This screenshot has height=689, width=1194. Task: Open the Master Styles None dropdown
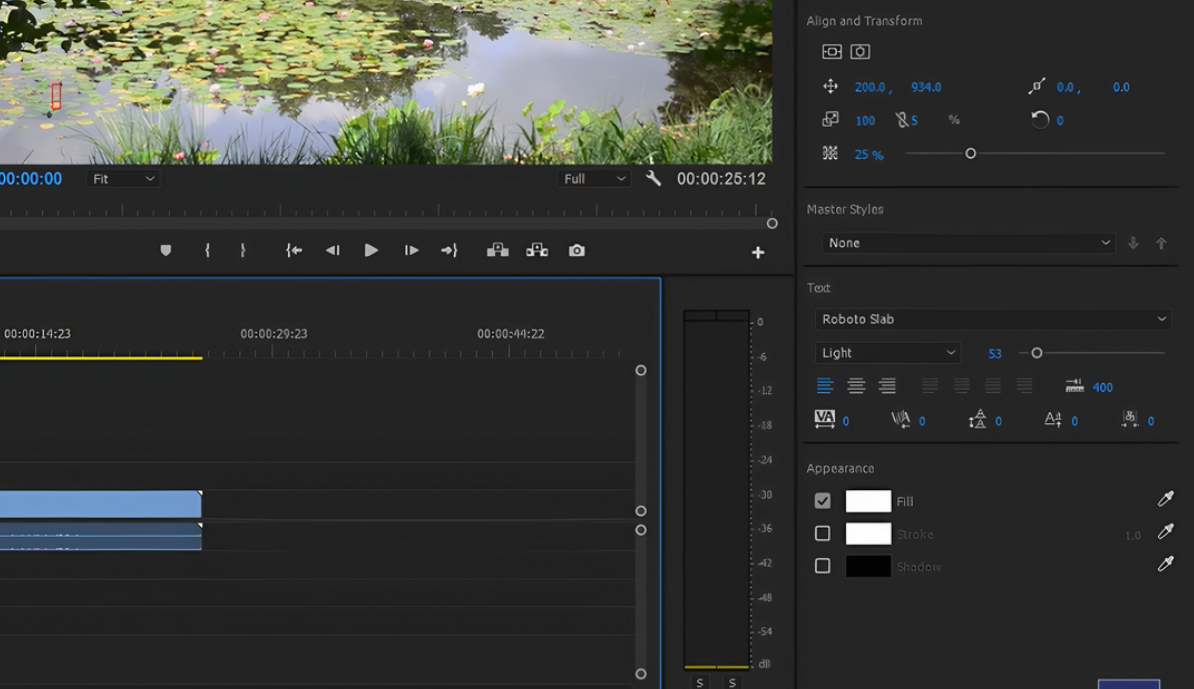point(967,243)
